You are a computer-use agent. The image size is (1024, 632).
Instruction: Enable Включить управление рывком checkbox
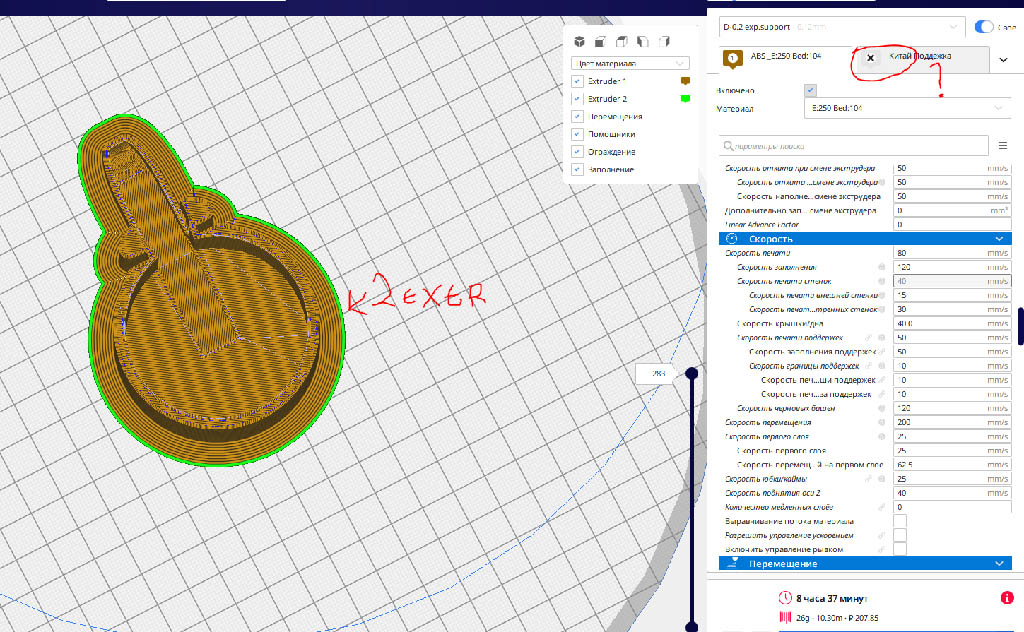(x=900, y=549)
